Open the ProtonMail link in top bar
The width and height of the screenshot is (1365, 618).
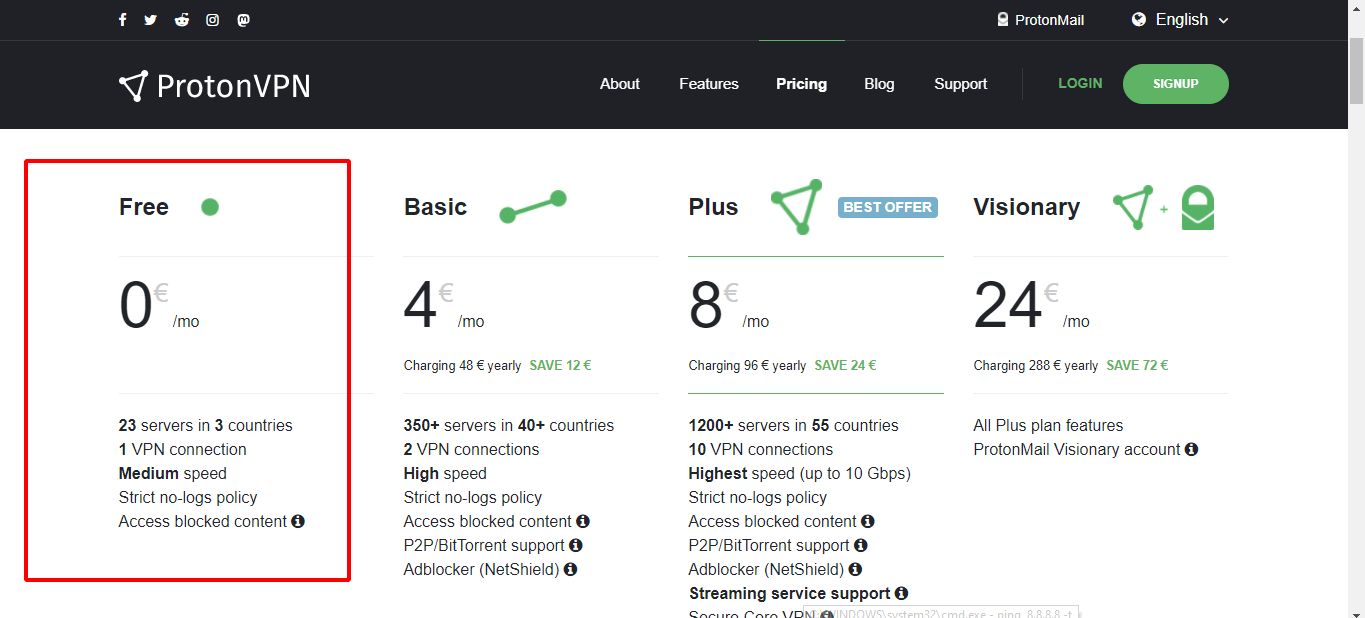click(x=1040, y=20)
